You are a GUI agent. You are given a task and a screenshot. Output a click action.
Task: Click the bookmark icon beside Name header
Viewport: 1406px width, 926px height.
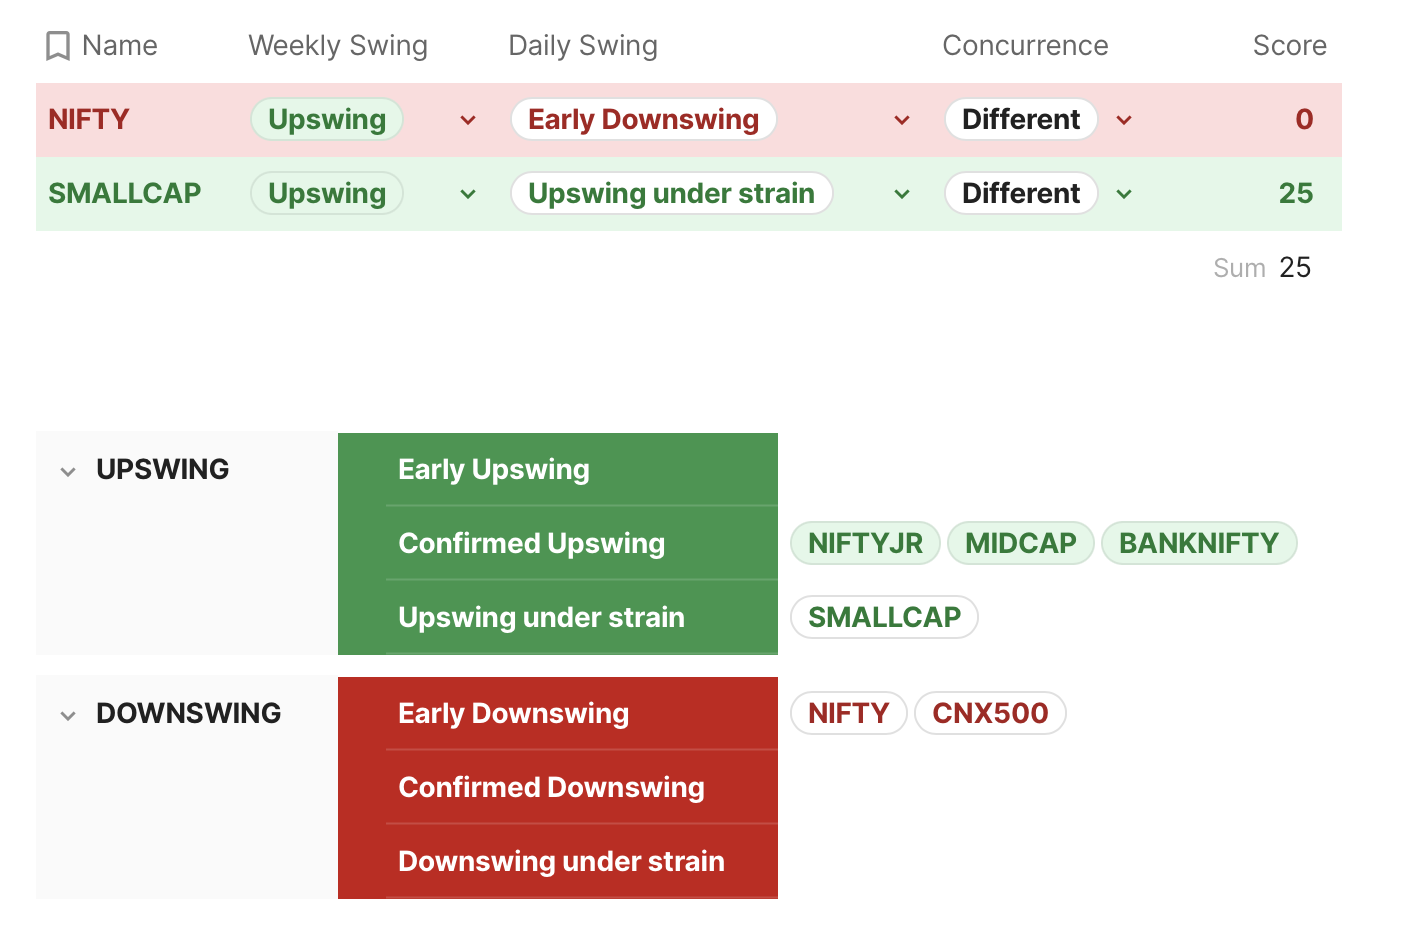58,46
